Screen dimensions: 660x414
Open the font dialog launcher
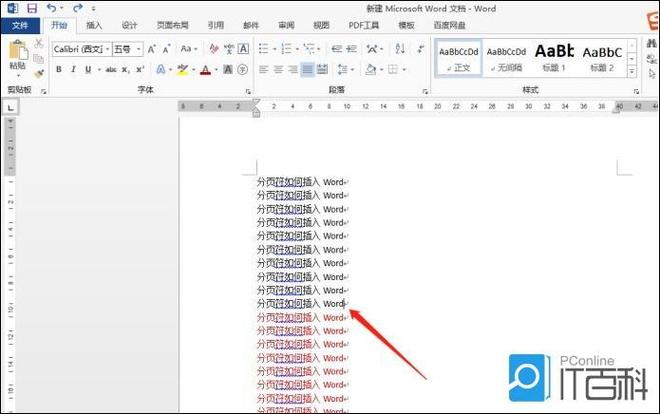pos(248,91)
